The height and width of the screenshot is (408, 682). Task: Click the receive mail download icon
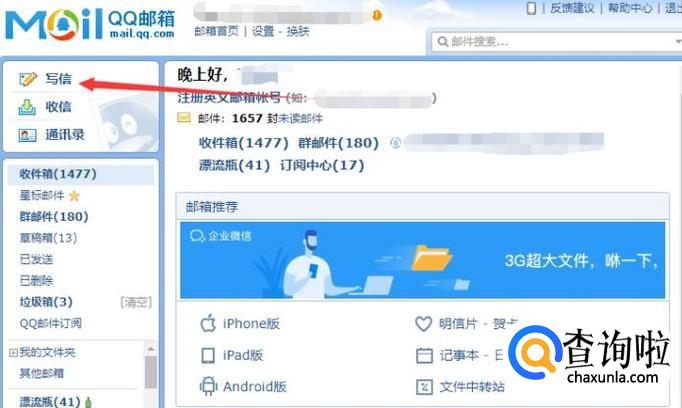tap(27, 107)
